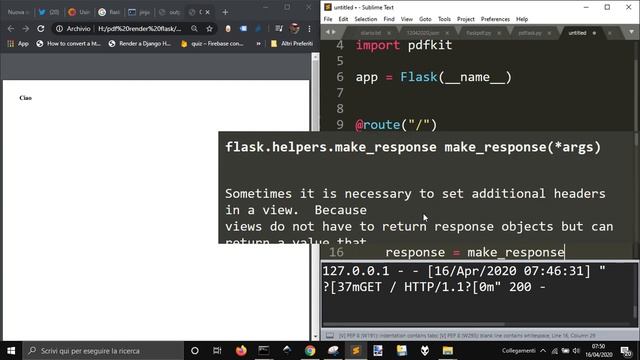
Task: Go forward in Chrome
Action: [26, 29]
